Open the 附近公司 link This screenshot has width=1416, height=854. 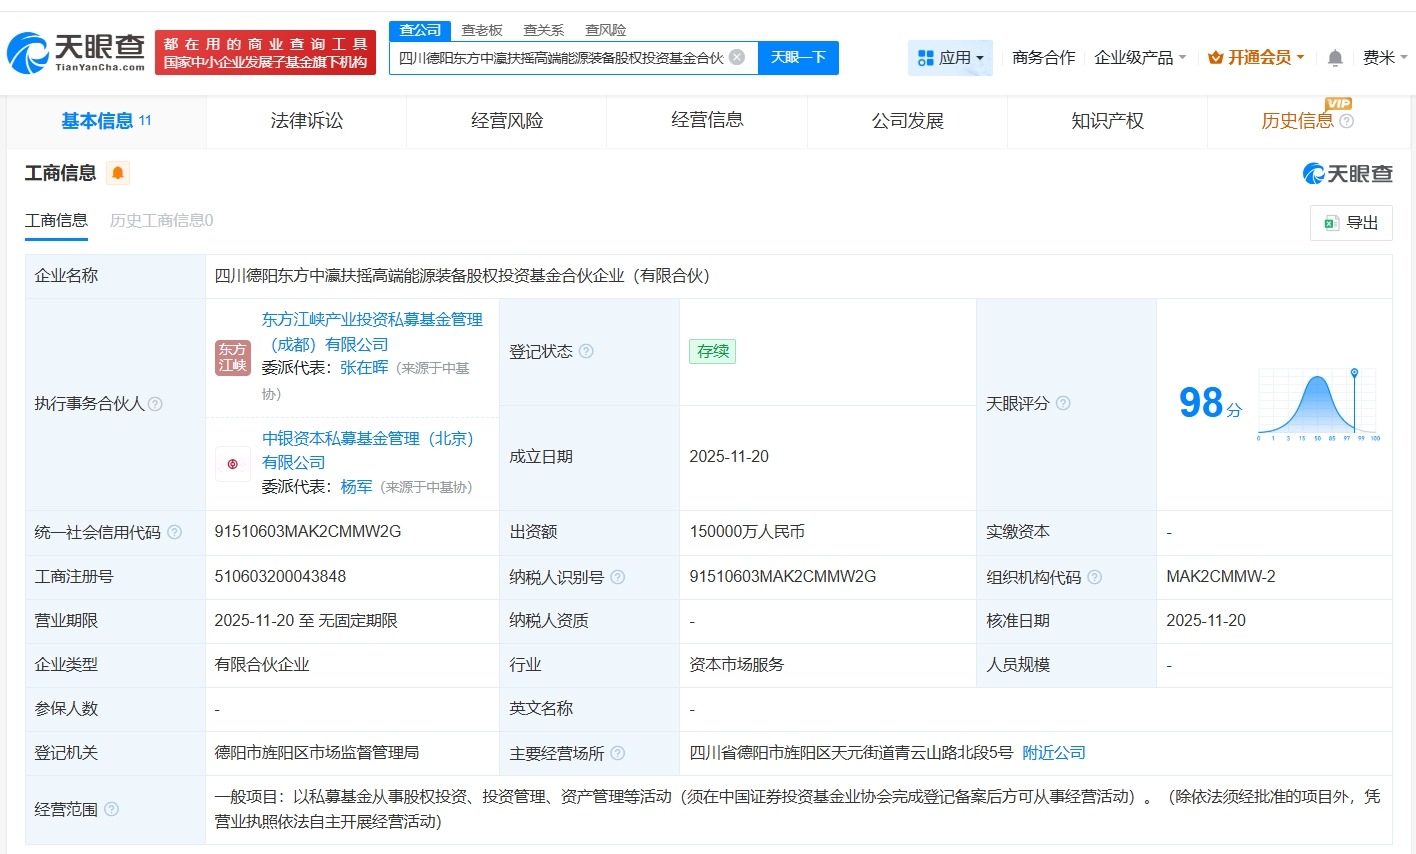coord(1052,752)
